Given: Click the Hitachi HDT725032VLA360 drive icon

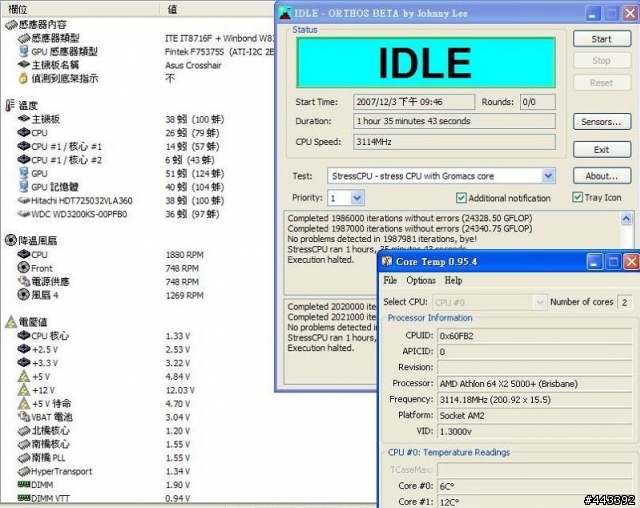Looking at the screenshot, I should [x=24, y=200].
